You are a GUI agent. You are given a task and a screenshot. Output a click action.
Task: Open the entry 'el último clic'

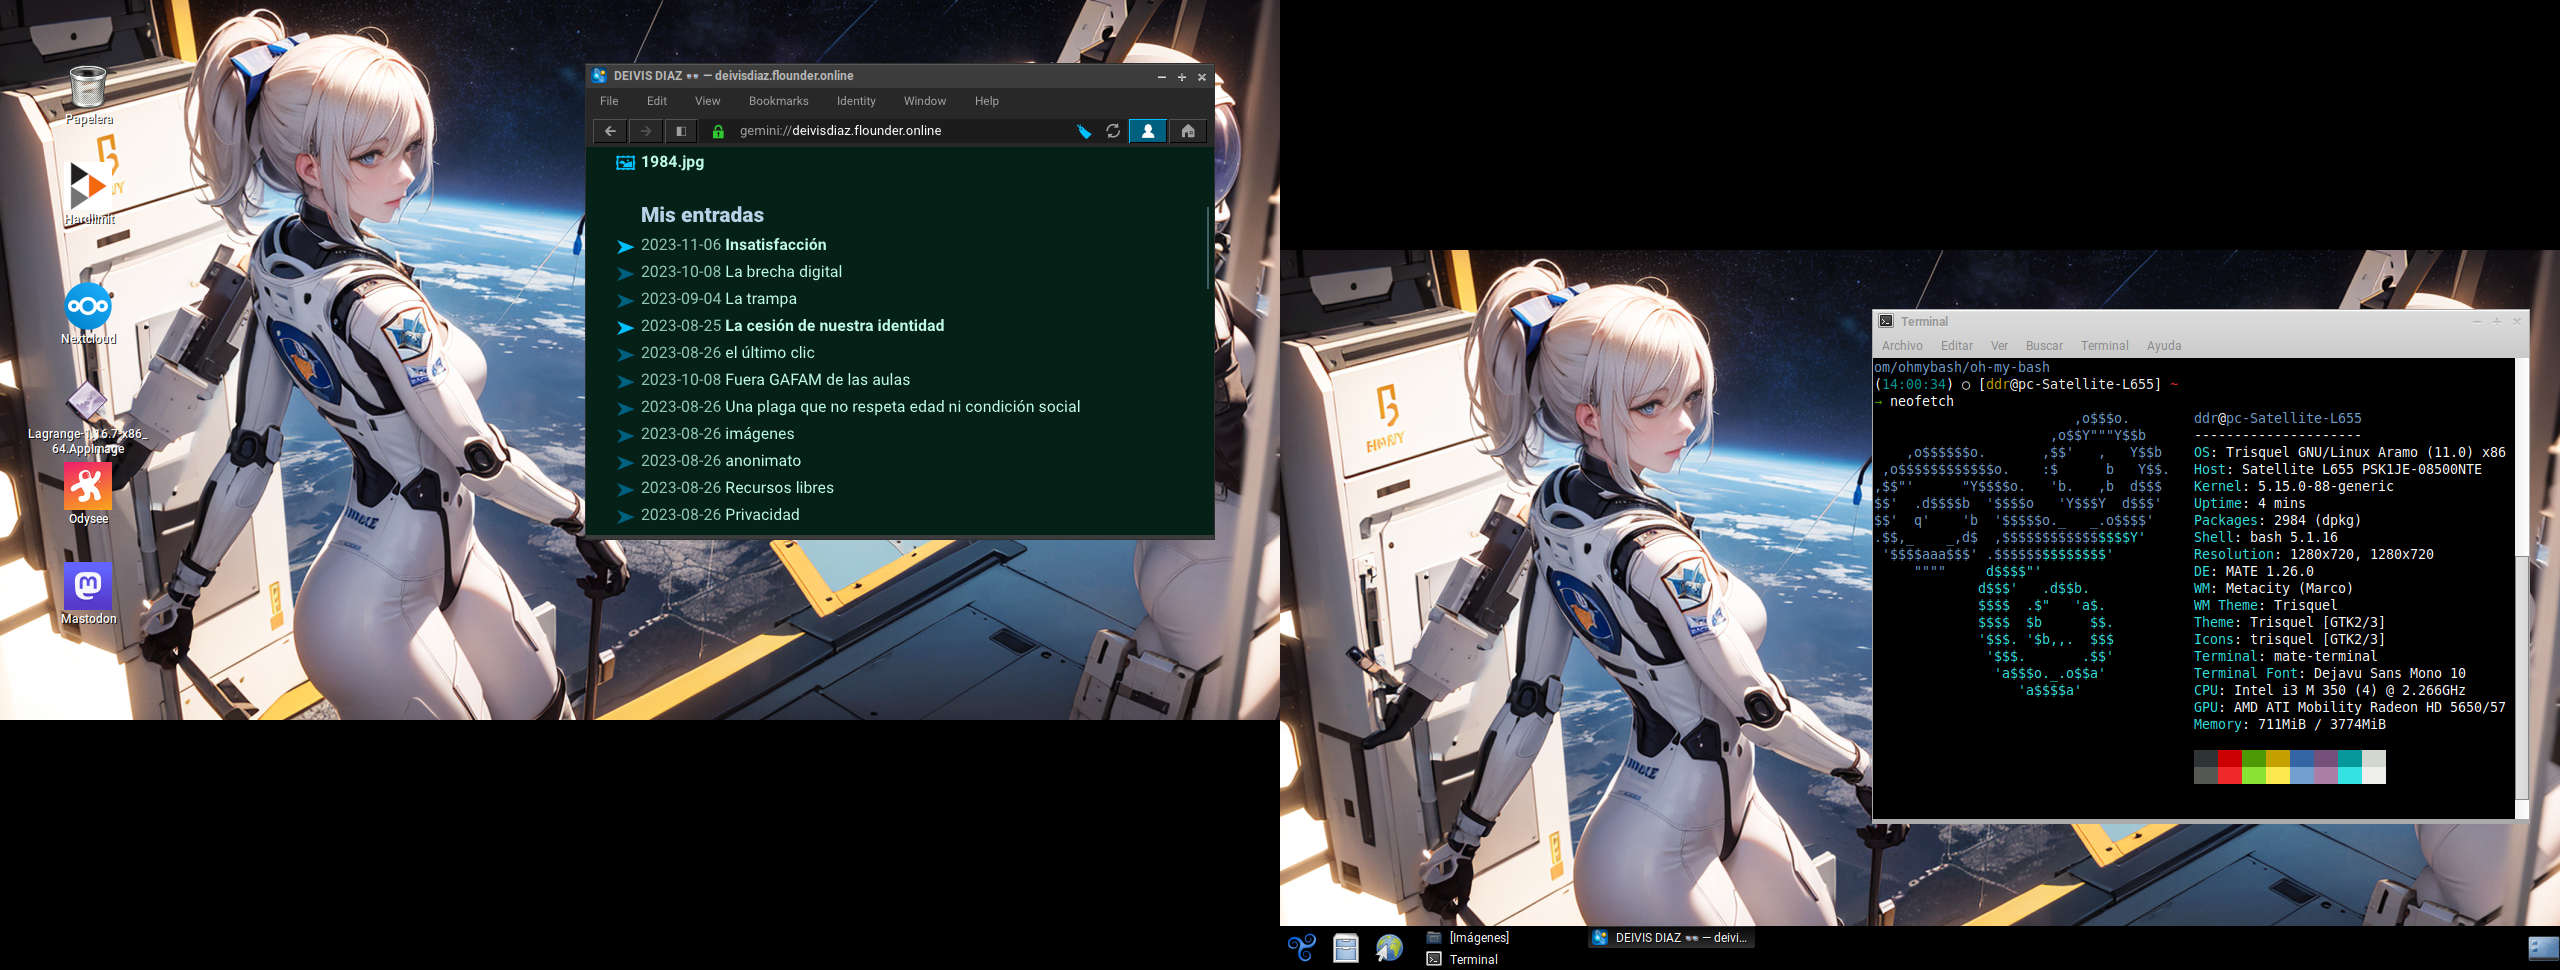point(769,353)
